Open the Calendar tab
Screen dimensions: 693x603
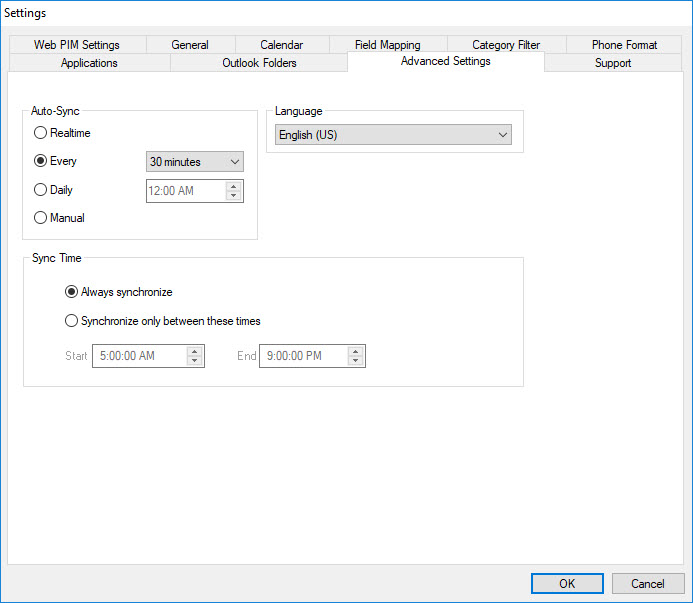tap(281, 45)
